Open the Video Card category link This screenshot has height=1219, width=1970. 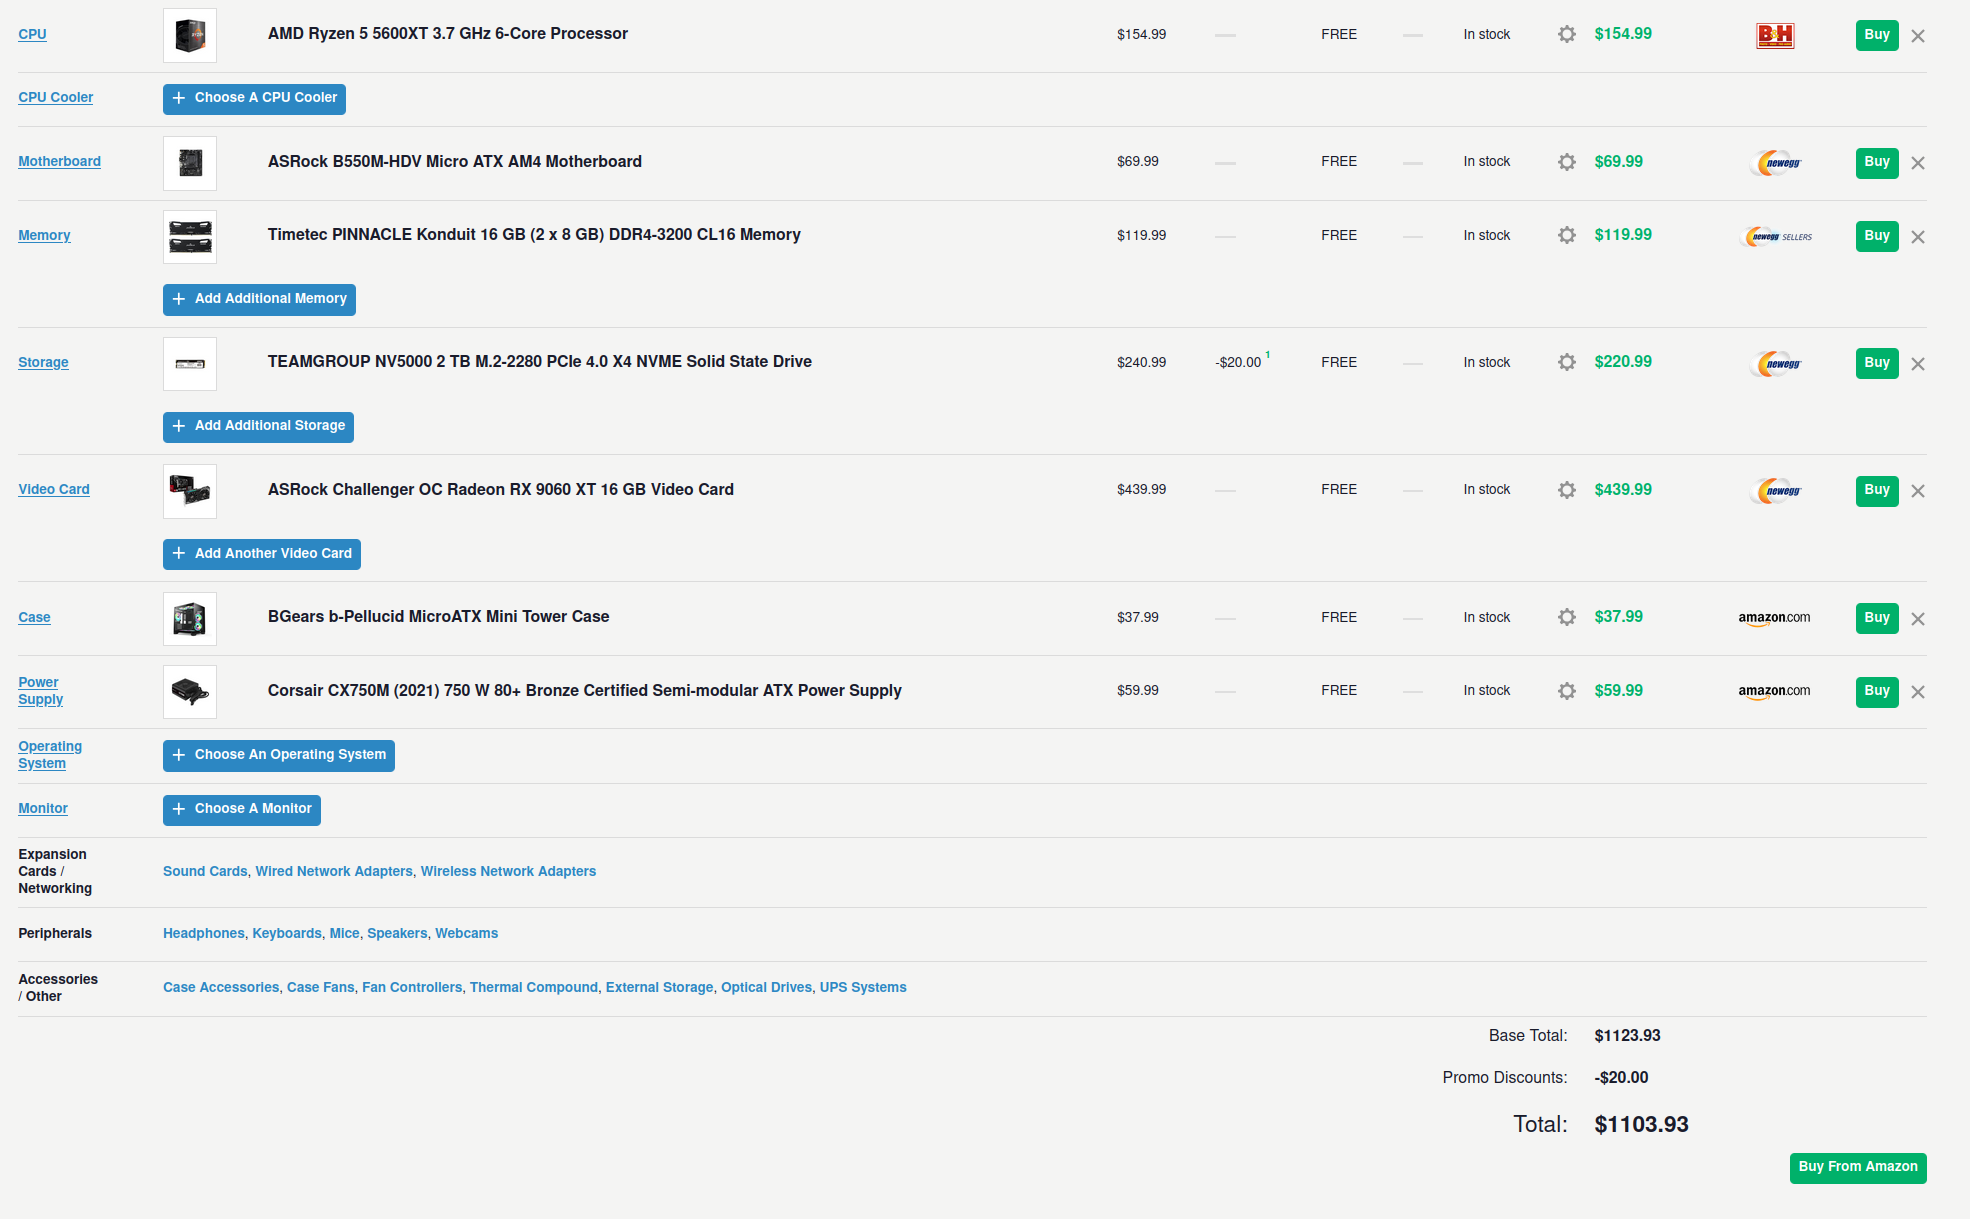click(54, 489)
